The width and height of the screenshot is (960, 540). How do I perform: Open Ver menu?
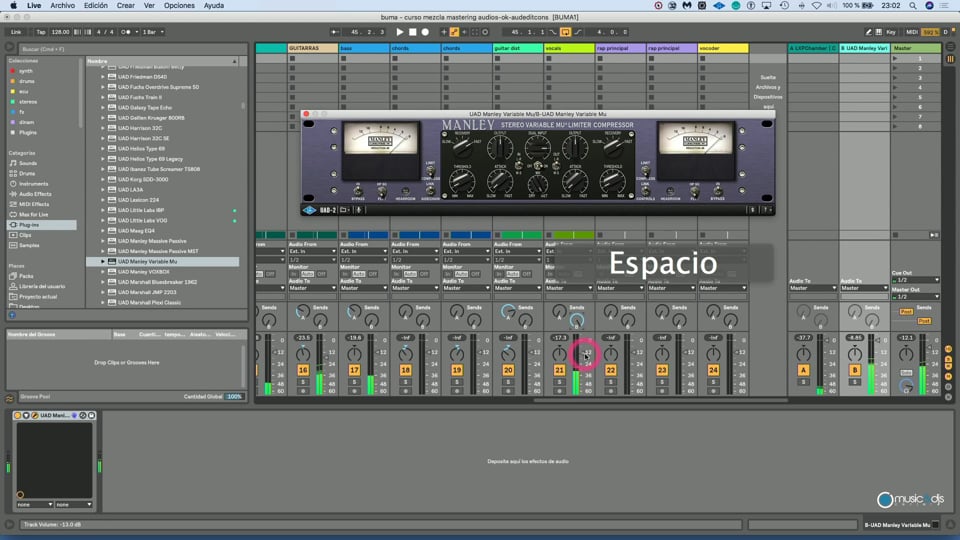click(149, 6)
